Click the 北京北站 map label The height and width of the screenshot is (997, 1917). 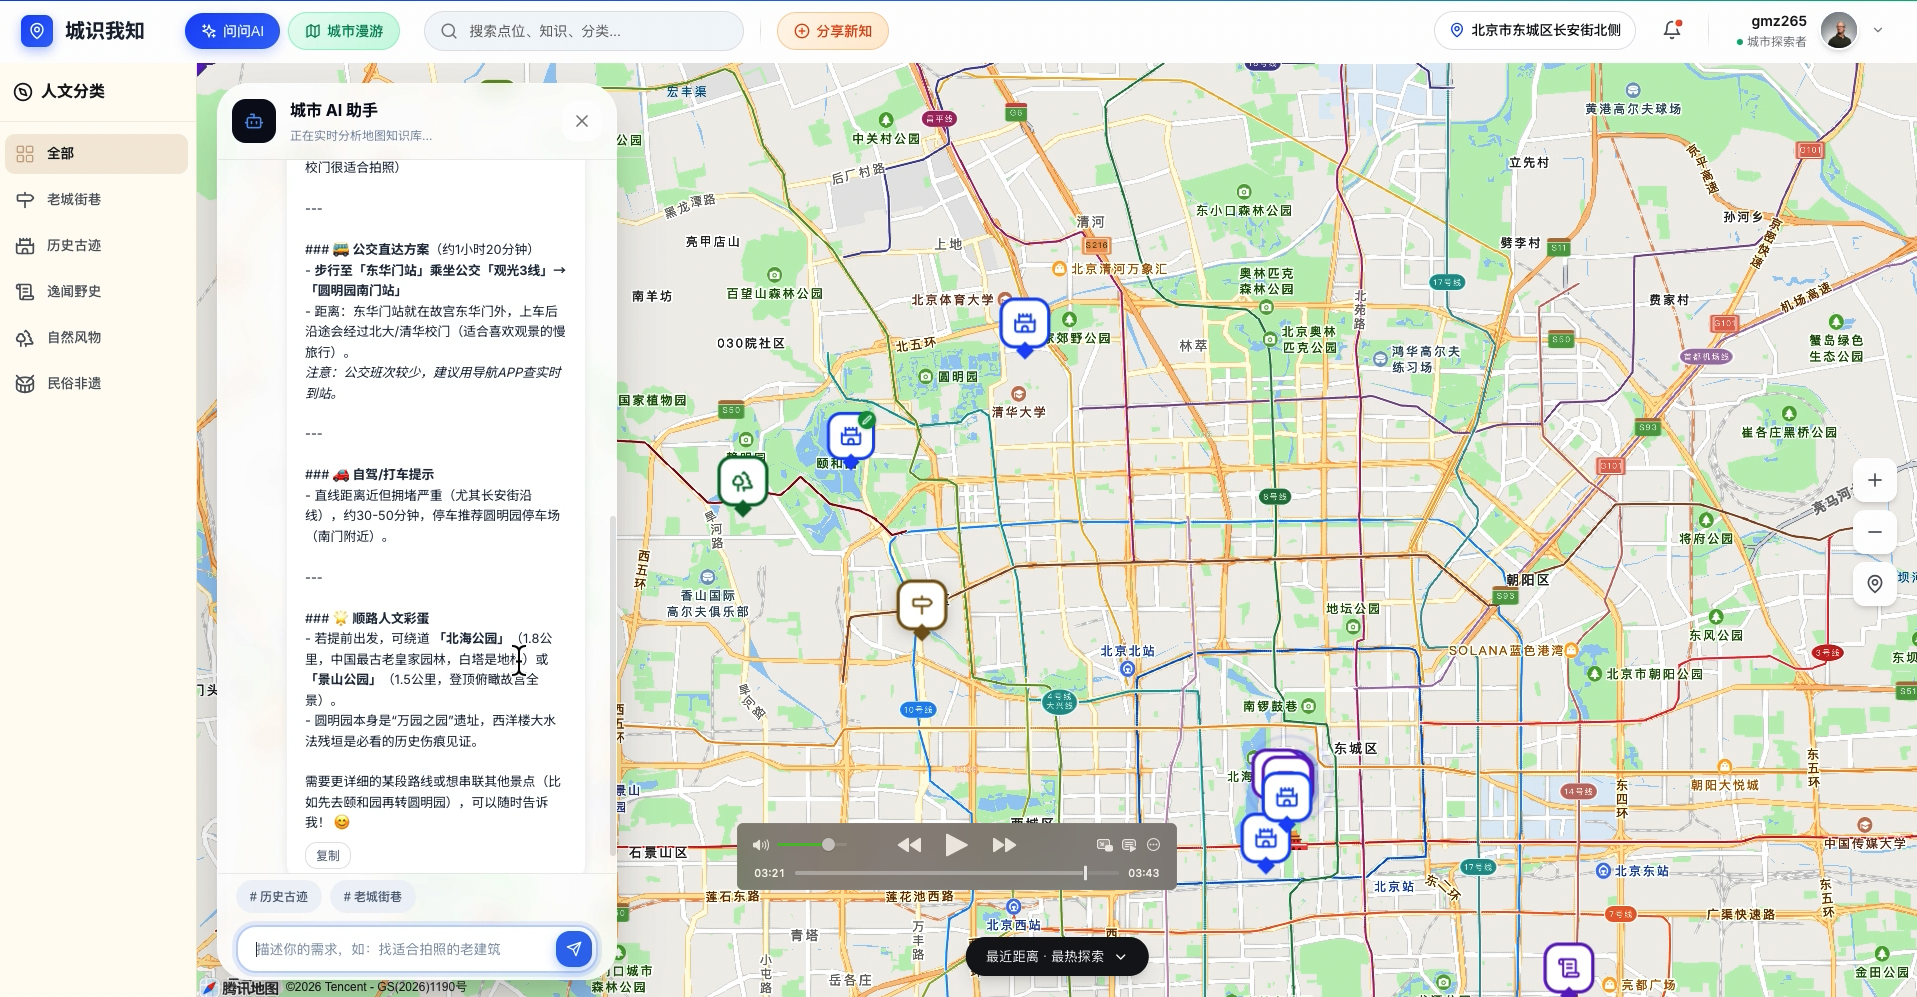coord(1127,651)
